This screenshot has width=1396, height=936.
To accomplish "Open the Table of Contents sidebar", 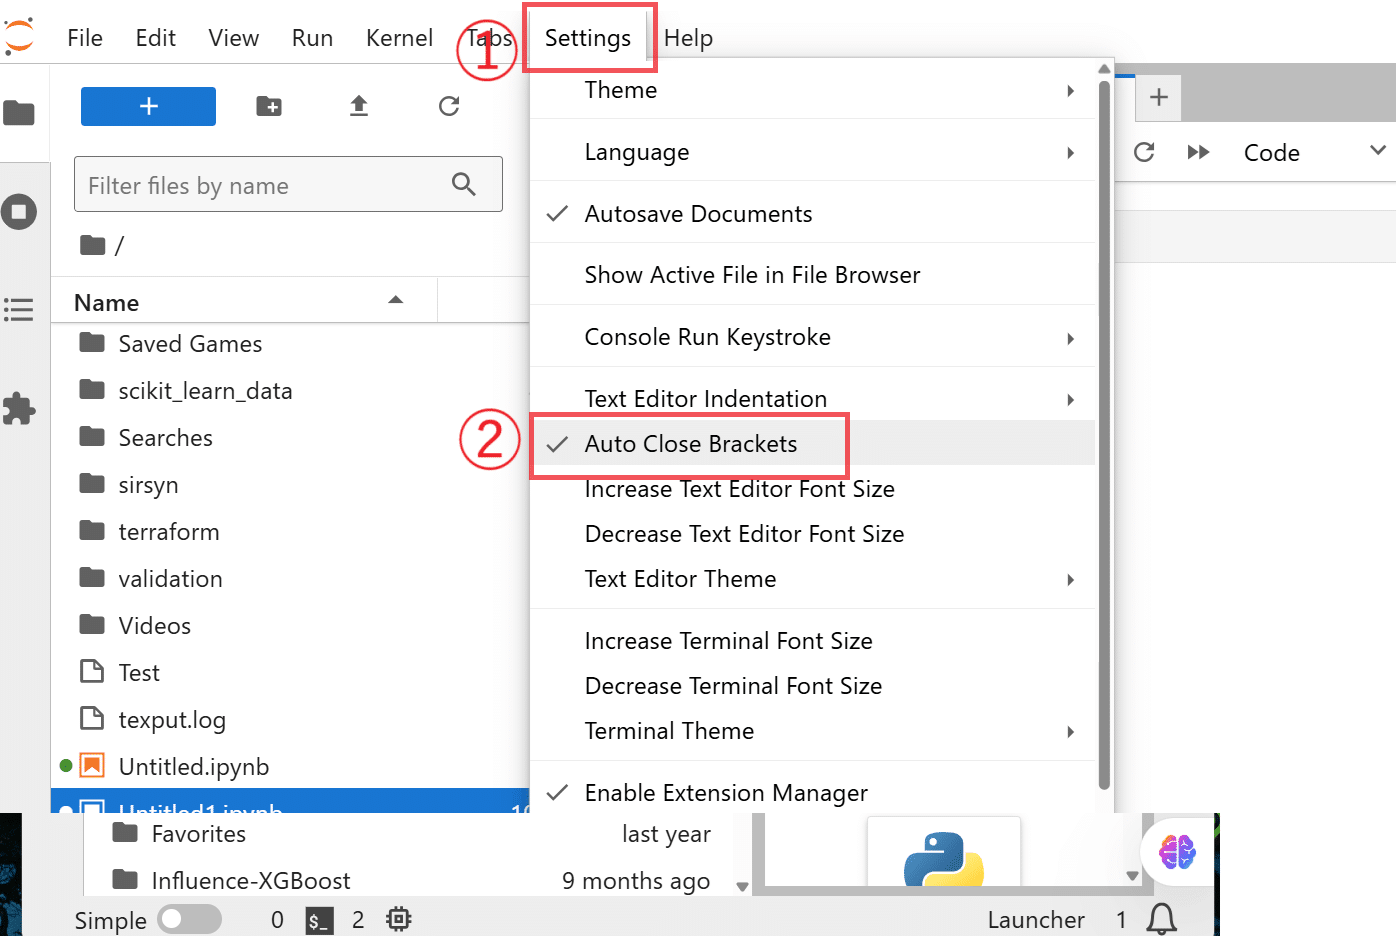I will (19, 310).
